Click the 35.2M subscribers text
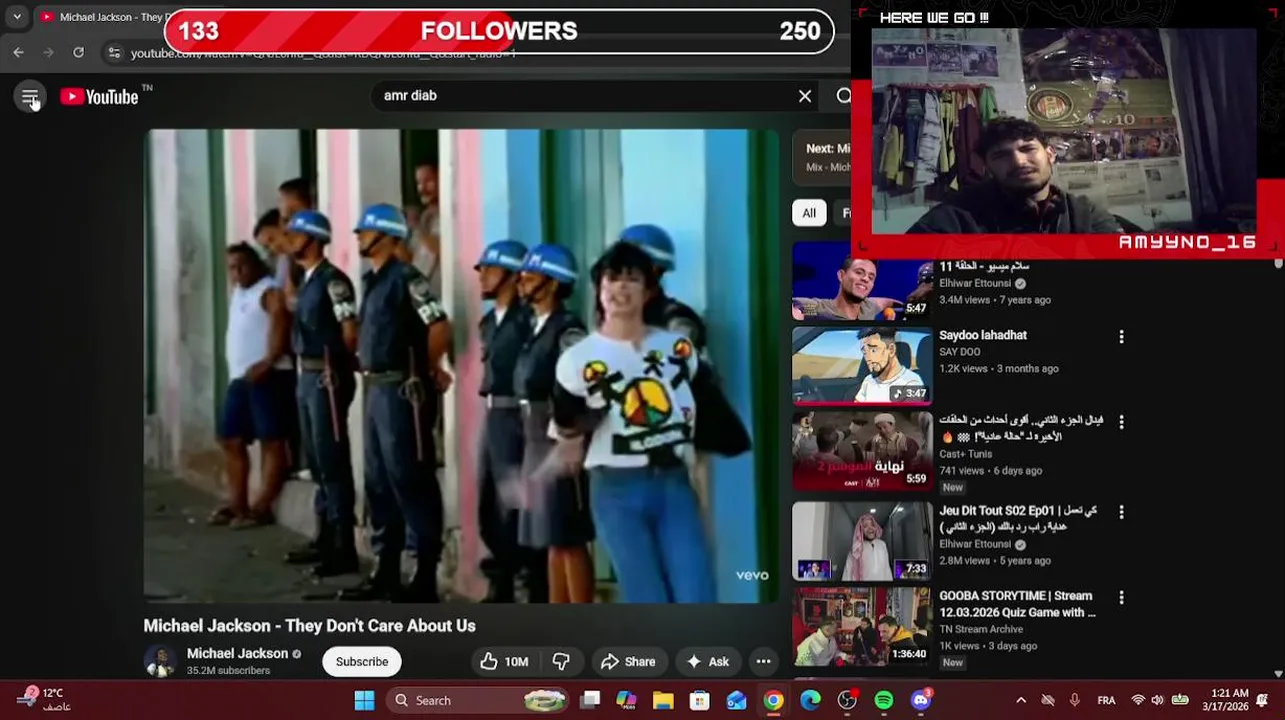1285x720 pixels. 228,671
